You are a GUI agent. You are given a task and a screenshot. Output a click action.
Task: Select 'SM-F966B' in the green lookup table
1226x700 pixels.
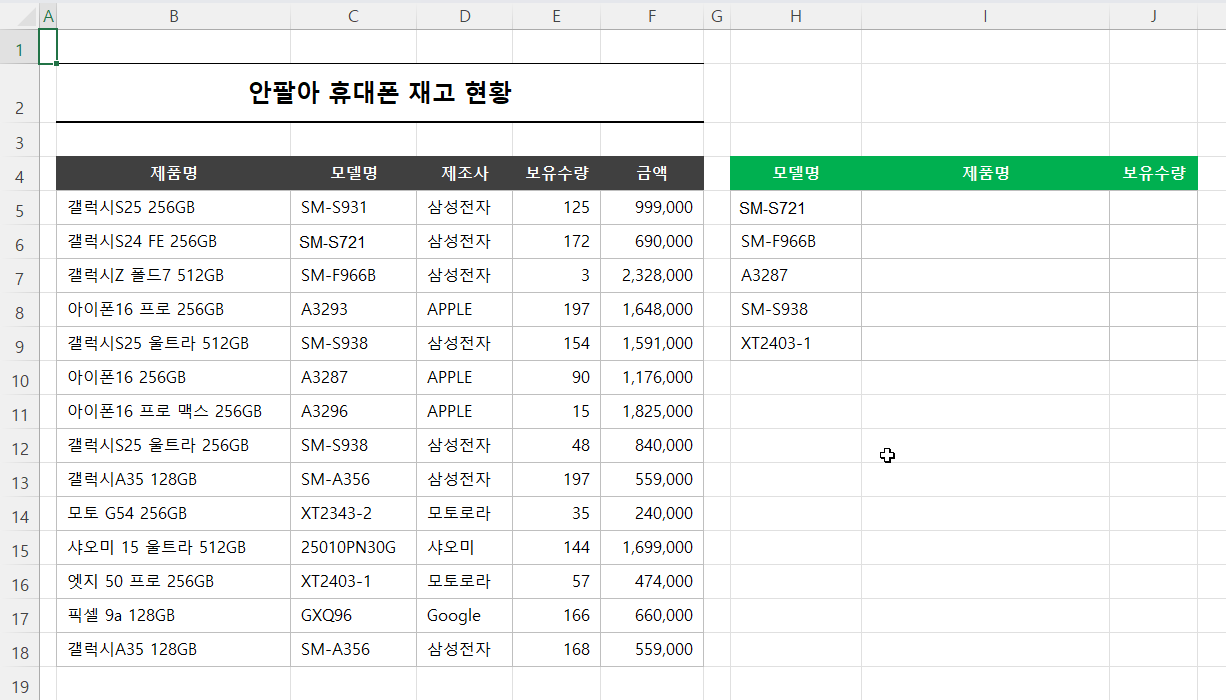(796, 242)
